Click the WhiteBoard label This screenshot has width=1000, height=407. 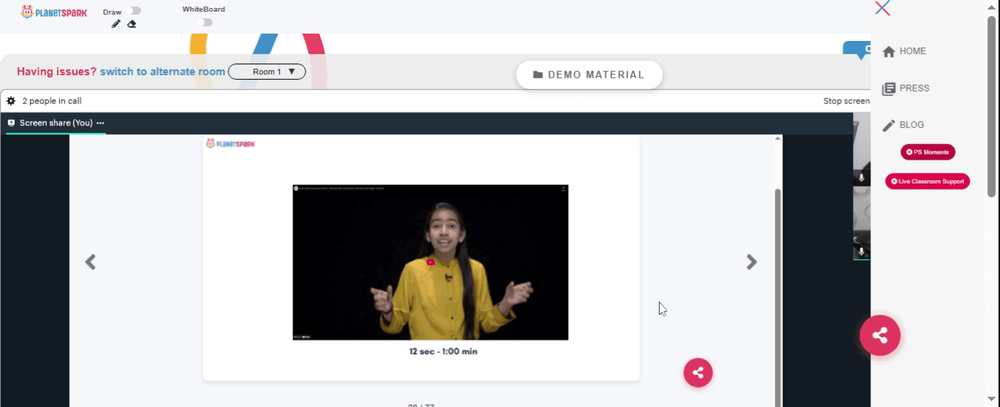[x=203, y=10]
